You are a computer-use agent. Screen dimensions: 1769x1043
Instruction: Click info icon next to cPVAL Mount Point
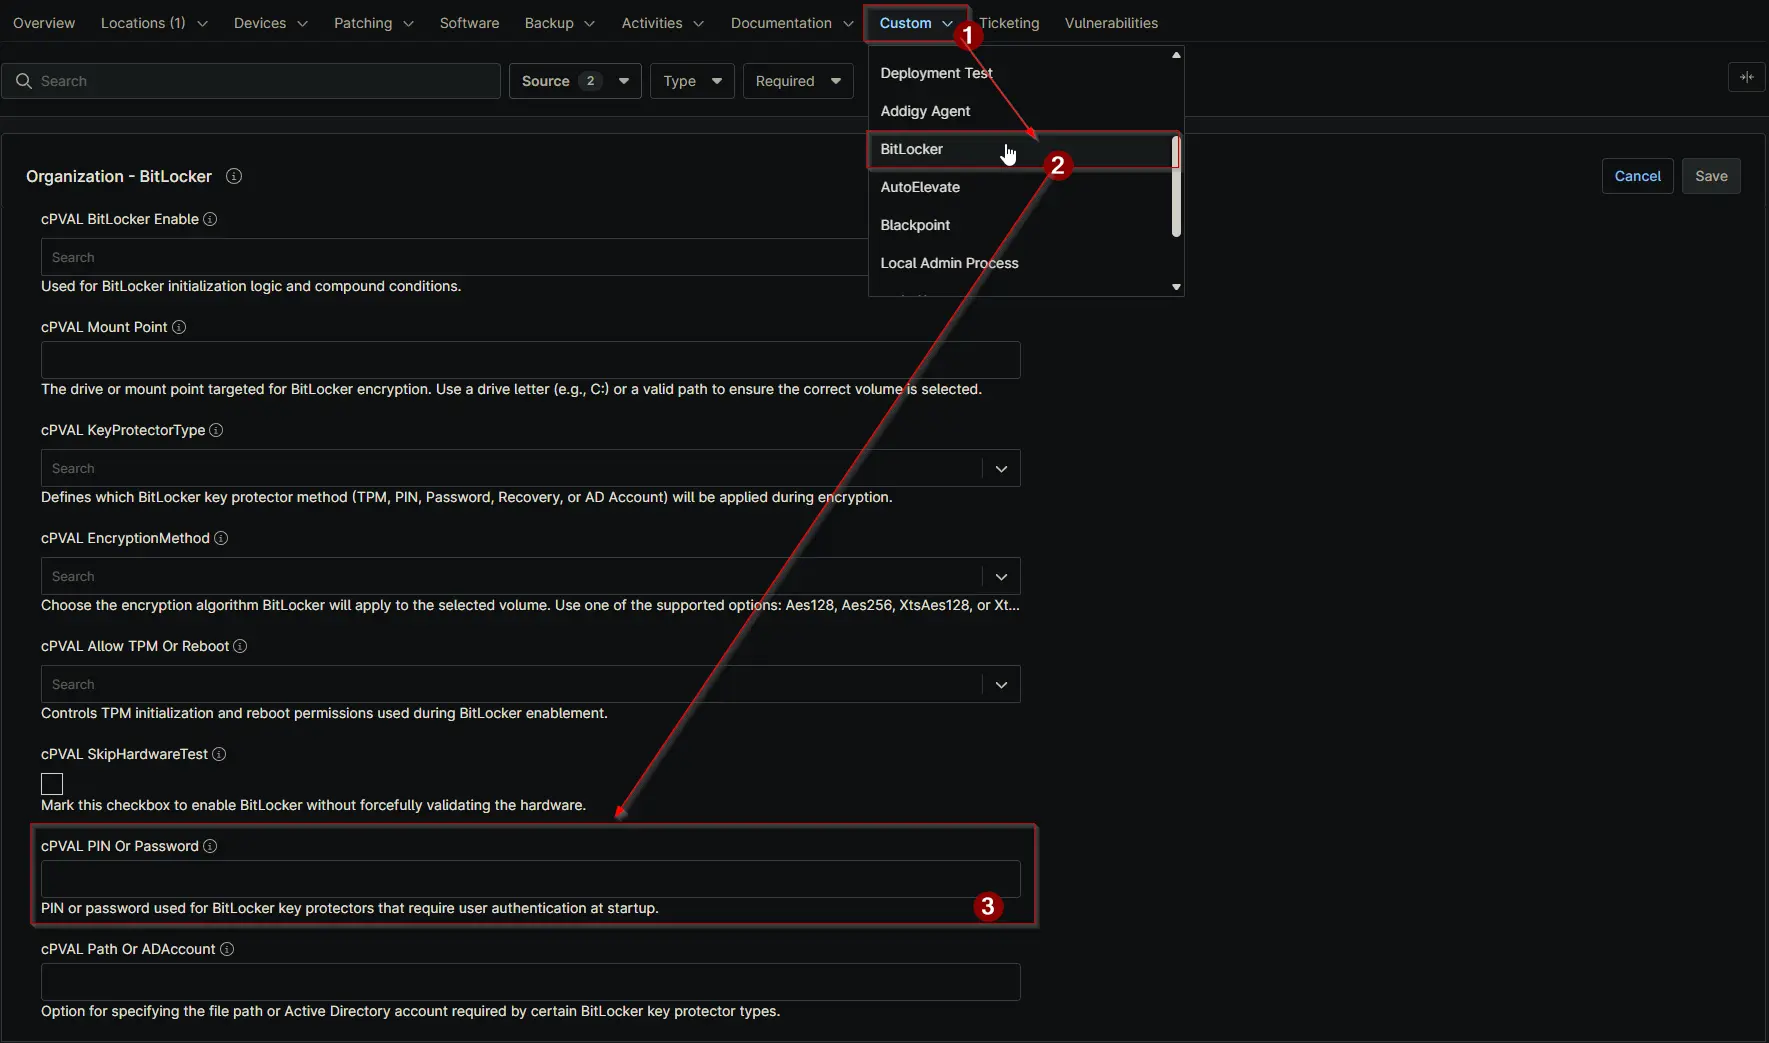tap(179, 327)
